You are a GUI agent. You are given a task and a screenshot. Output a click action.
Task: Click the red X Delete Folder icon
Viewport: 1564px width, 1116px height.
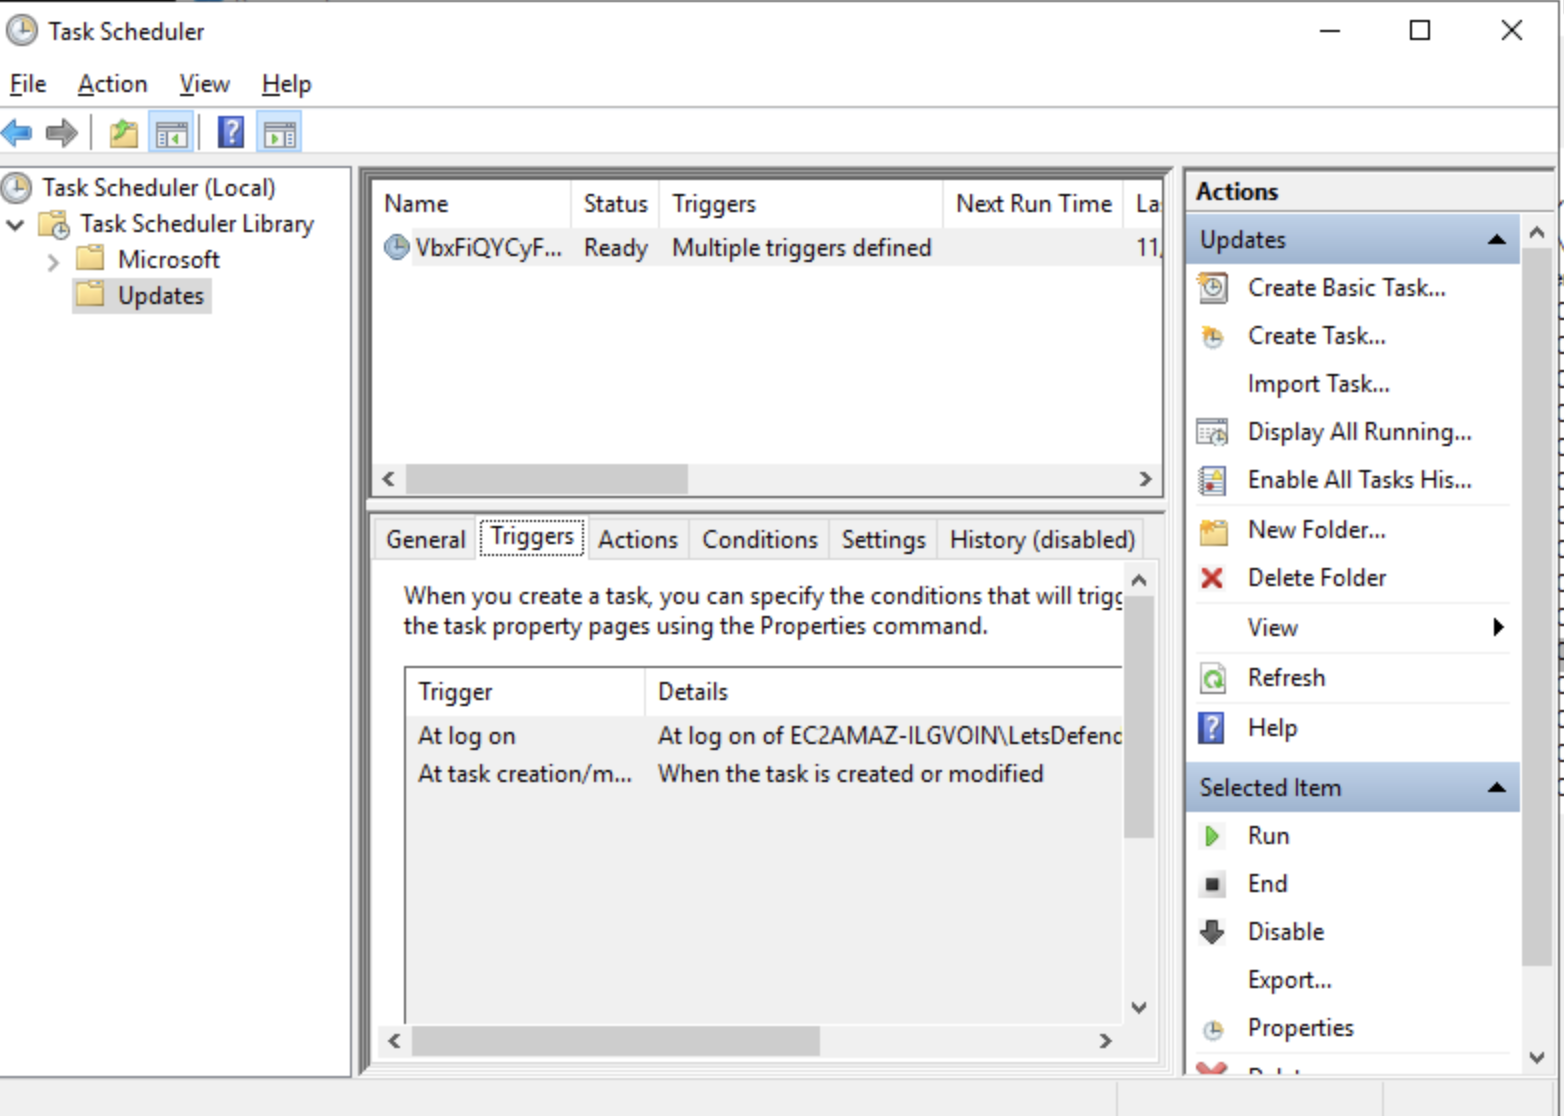pos(1212,578)
